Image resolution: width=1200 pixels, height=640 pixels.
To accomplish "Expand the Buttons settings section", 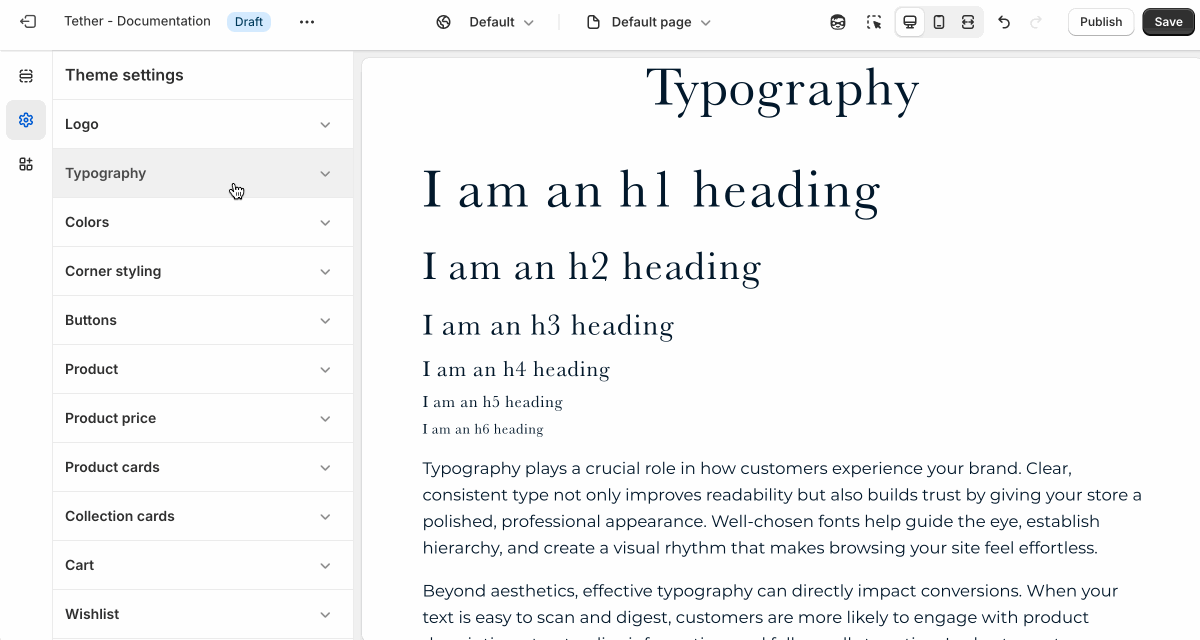I will coord(203,320).
